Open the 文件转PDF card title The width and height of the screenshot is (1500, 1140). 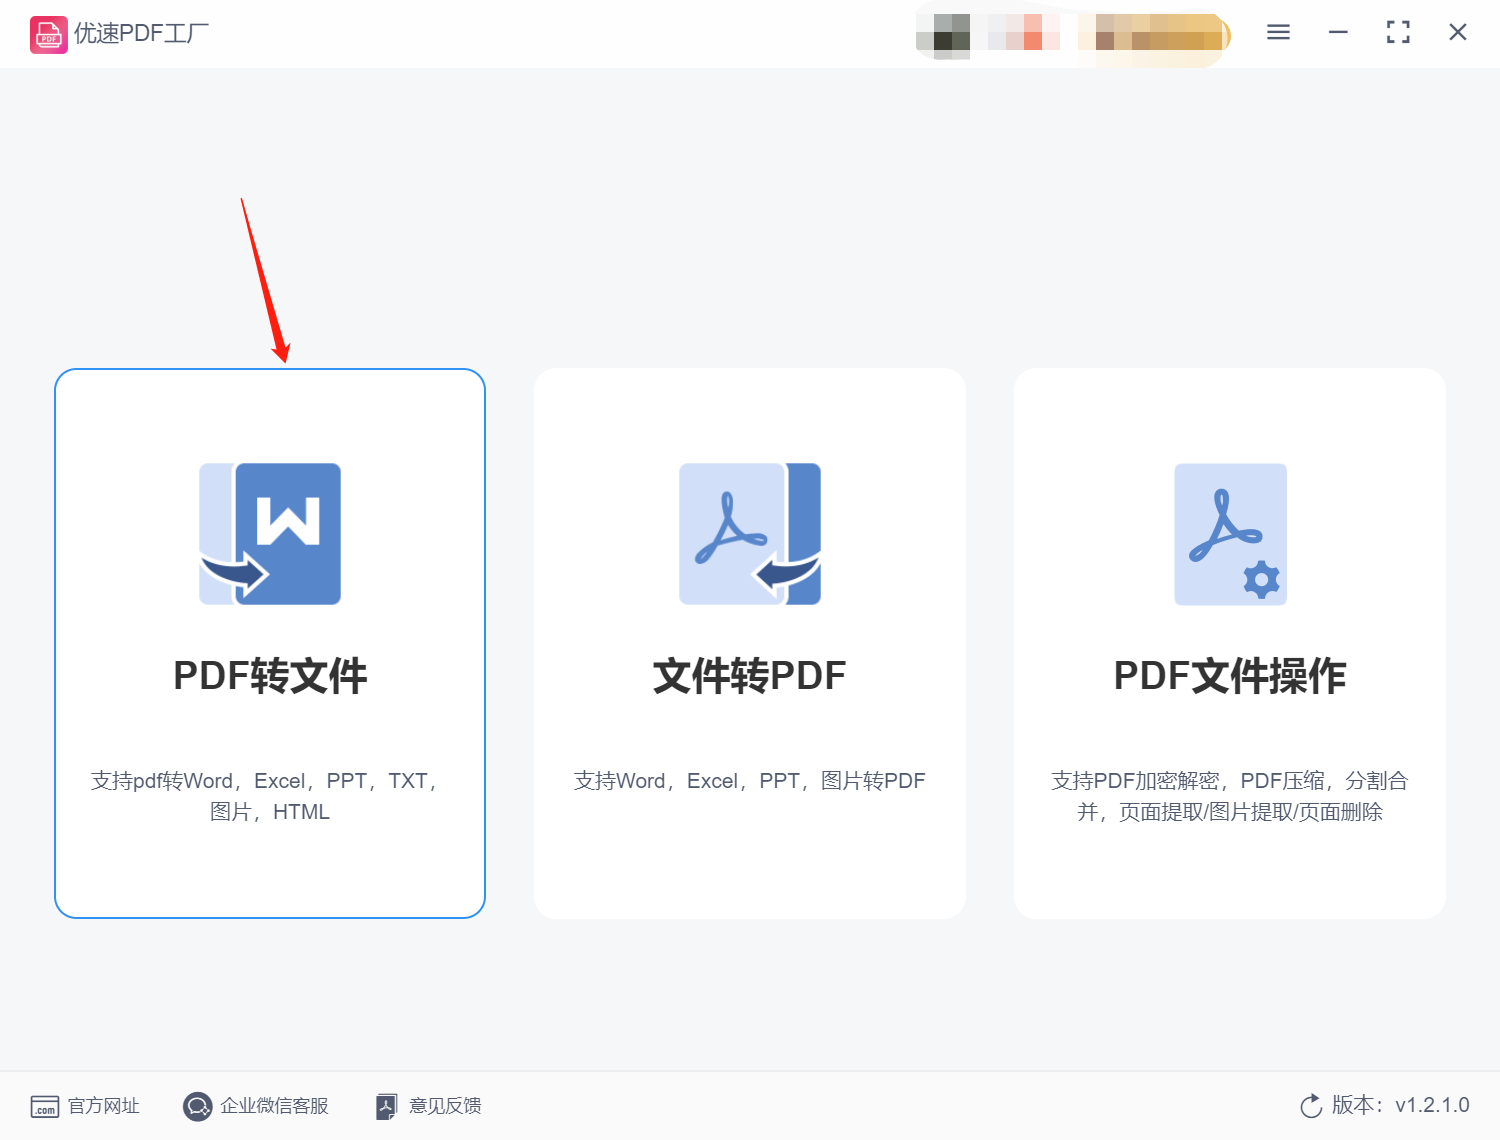pos(750,676)
